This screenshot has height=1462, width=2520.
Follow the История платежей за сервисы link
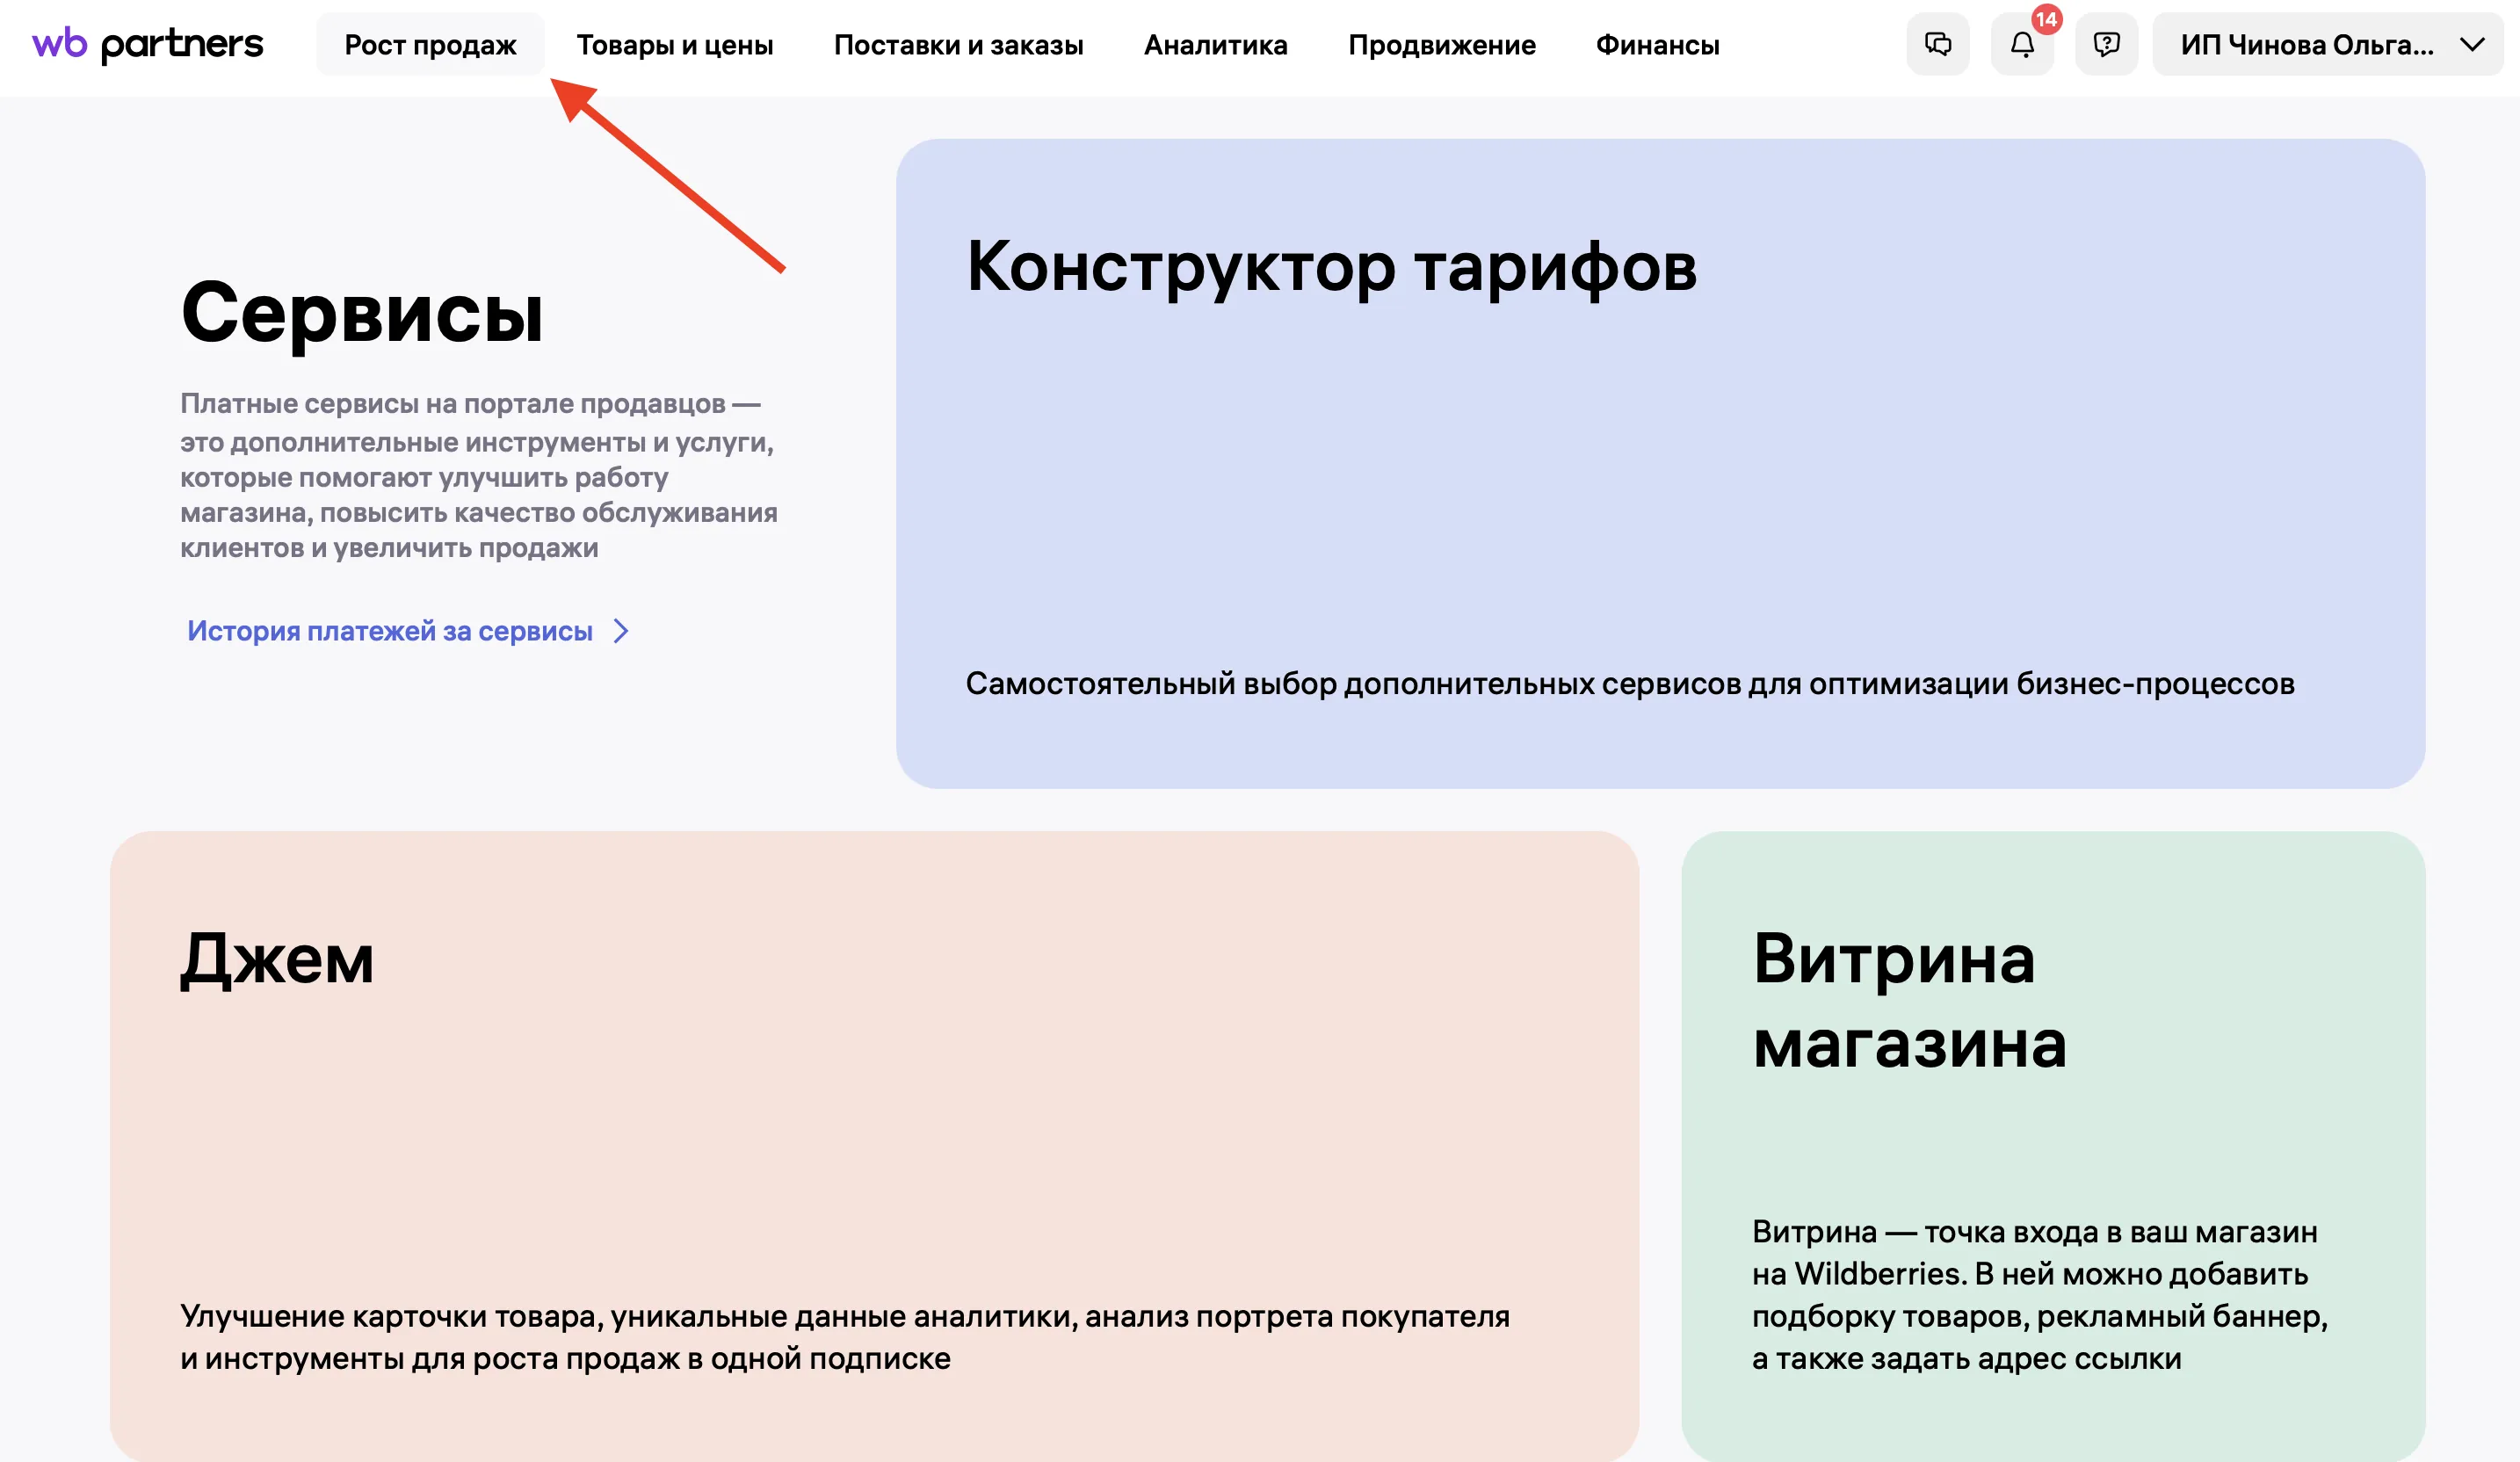click(x=390, y=631)
